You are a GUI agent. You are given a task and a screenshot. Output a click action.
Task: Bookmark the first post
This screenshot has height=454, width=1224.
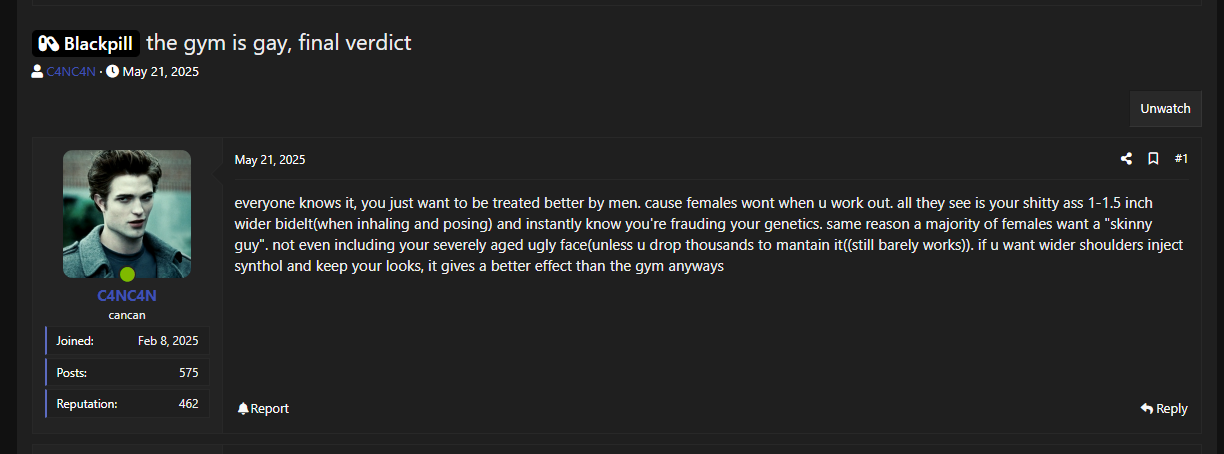pos(1153,159)
